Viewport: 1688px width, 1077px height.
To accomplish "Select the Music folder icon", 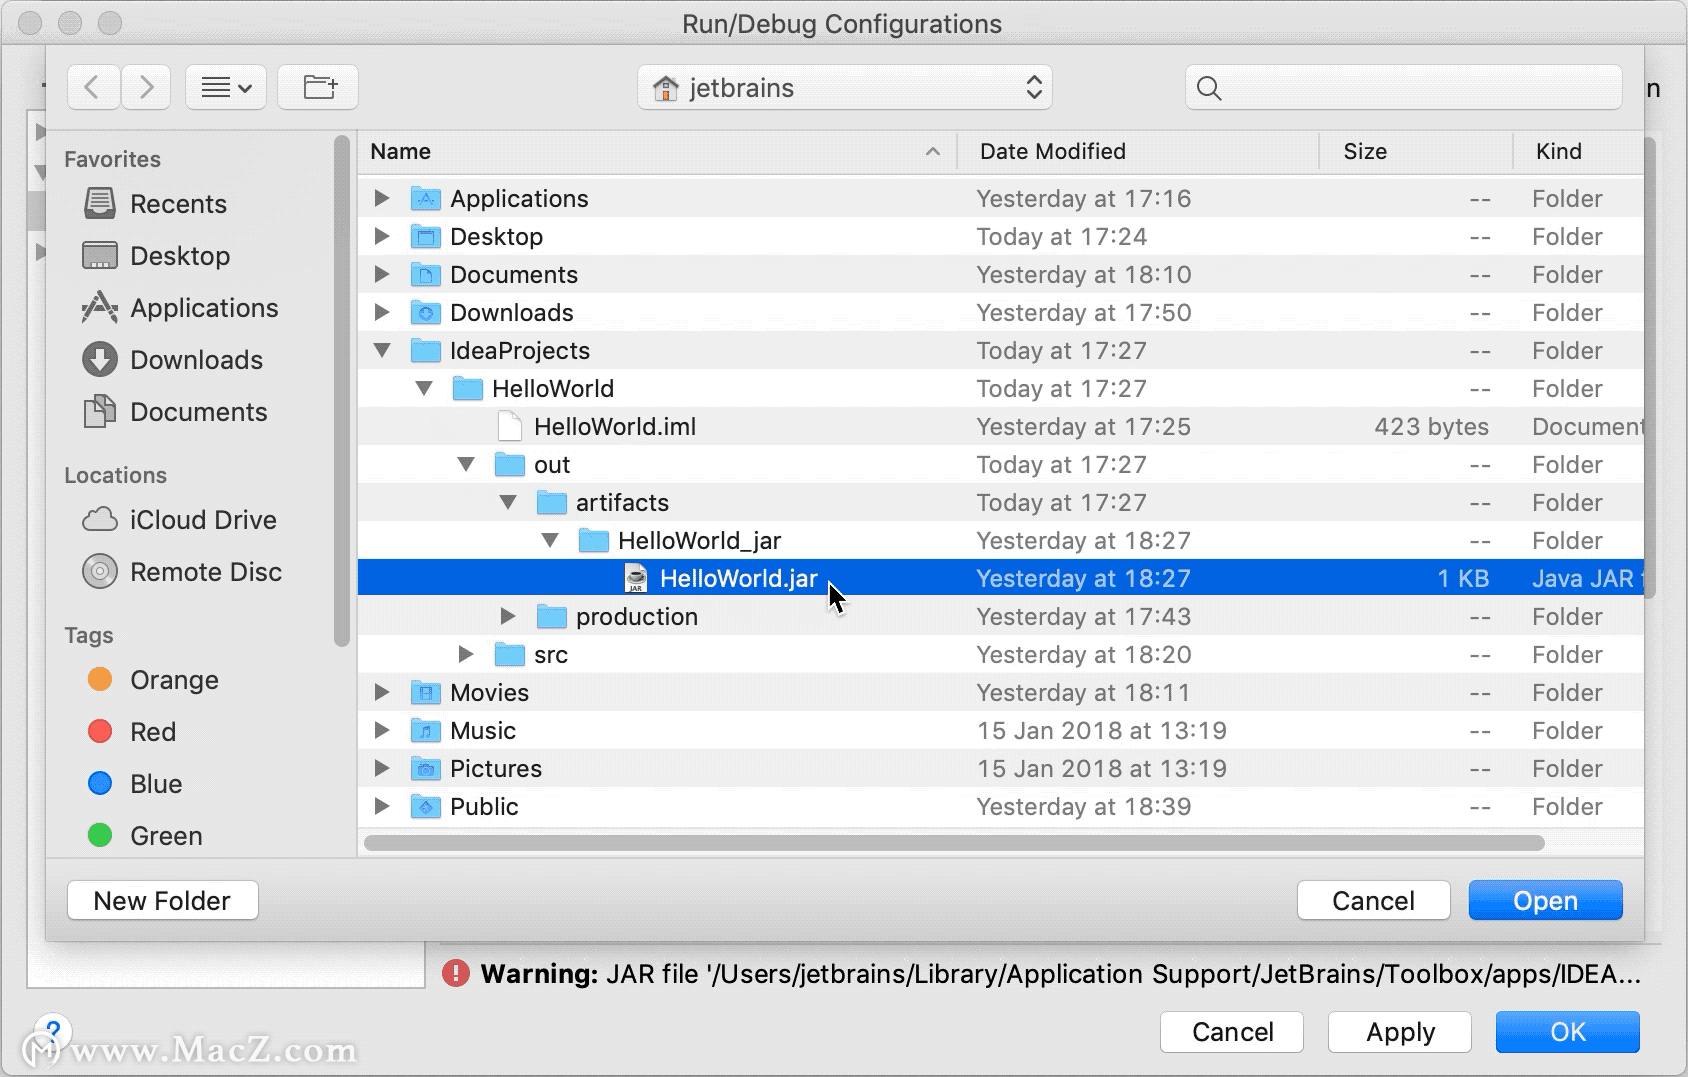I will coord(426,730).
